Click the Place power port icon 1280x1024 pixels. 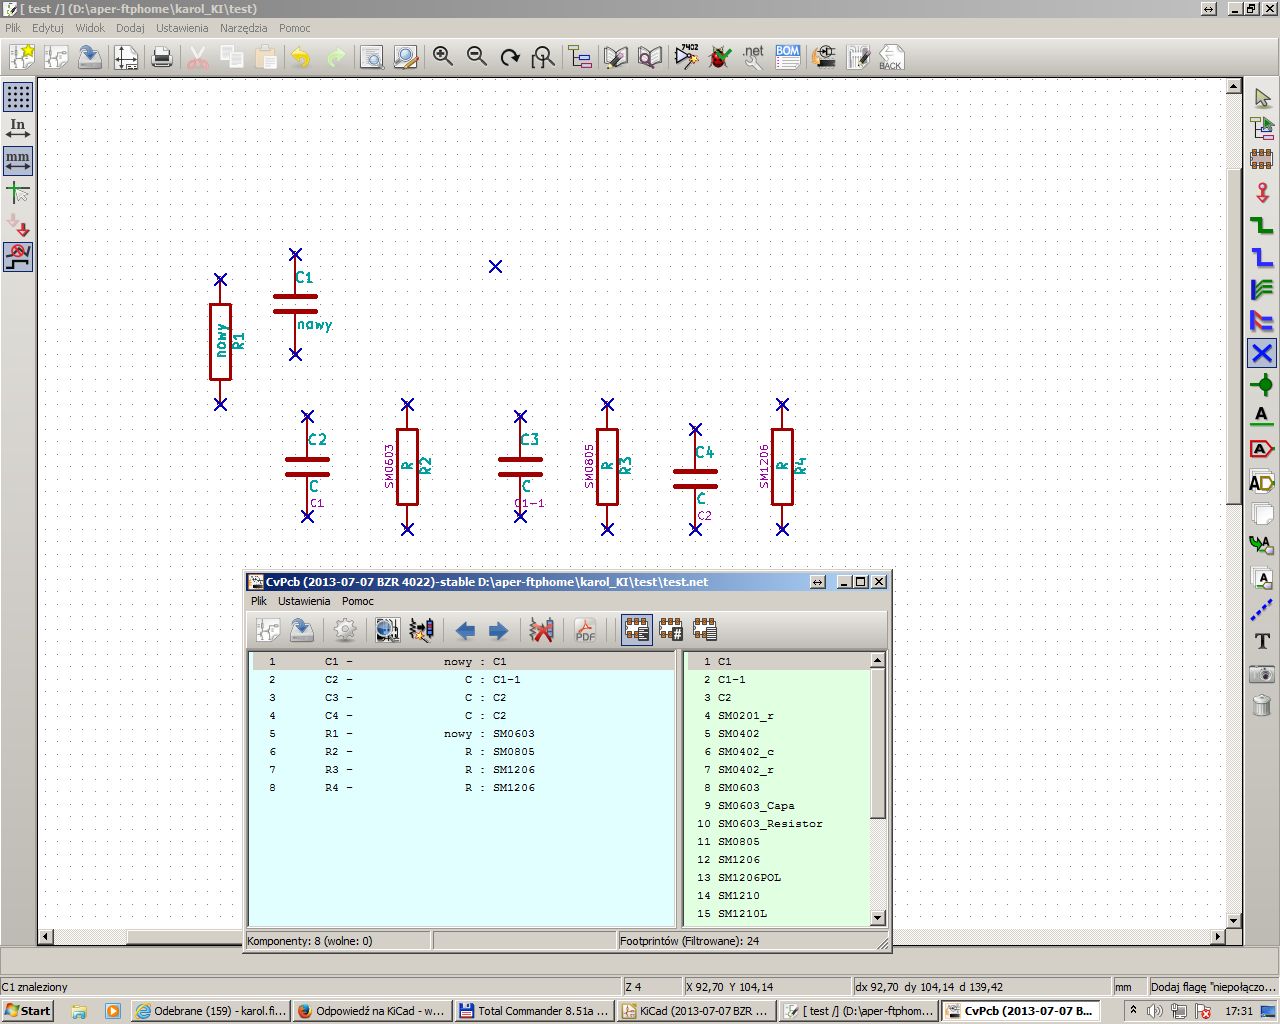click(x=1262, y=193)
